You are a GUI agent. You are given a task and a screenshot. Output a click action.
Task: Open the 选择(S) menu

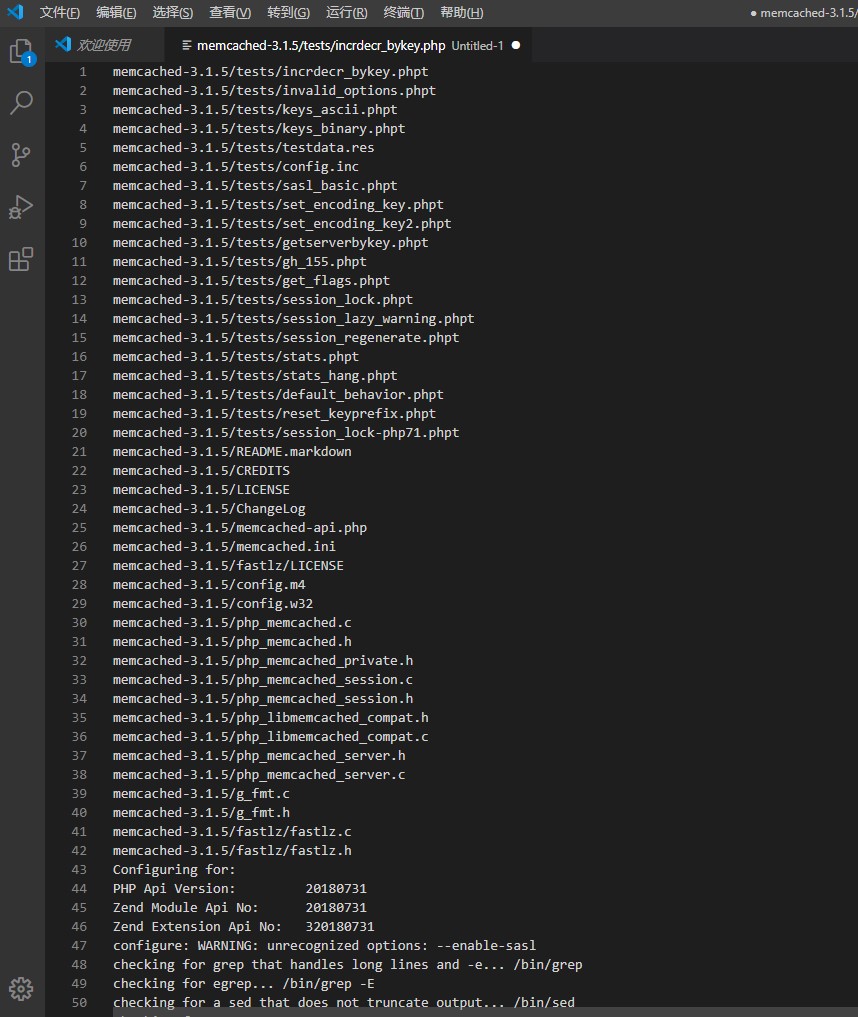174,12
